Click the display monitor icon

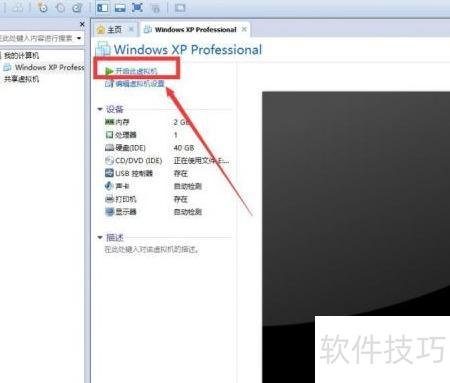[109, 212]
